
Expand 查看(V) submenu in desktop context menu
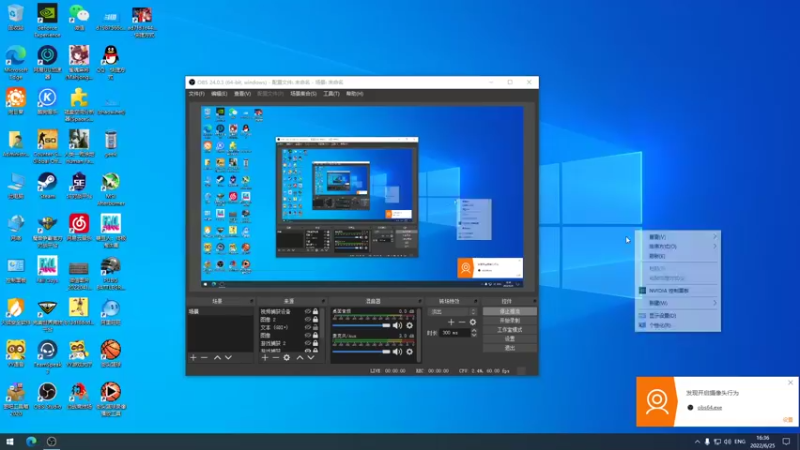pos(678,237)
